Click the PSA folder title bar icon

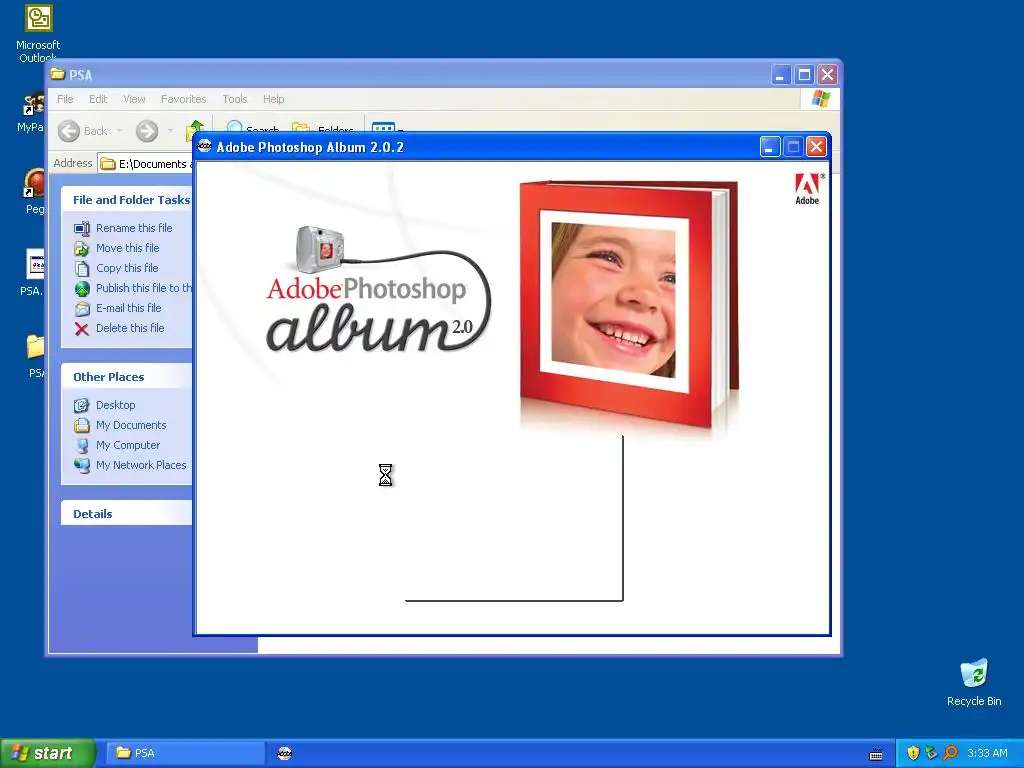point(58,74)
